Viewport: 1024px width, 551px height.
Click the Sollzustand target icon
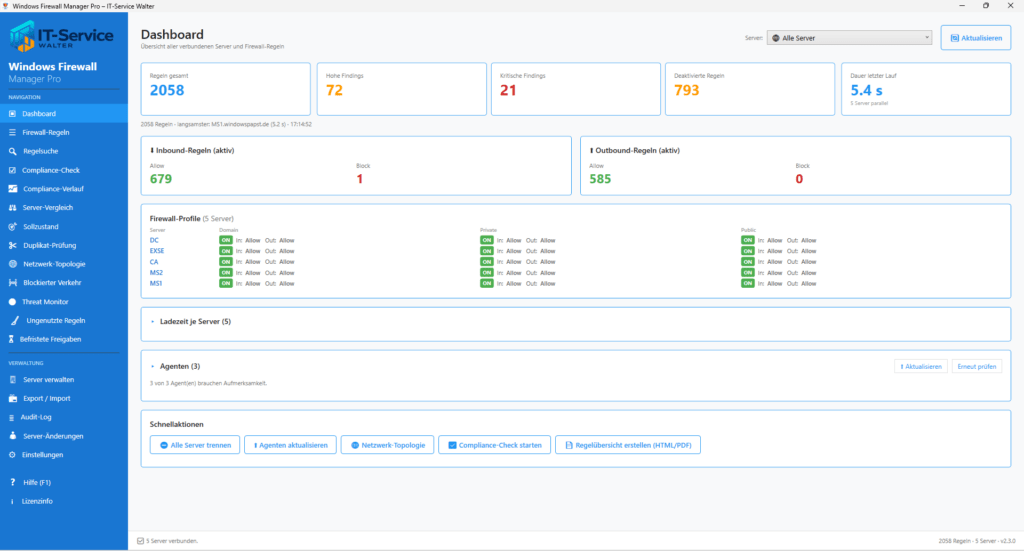(12, 227)
